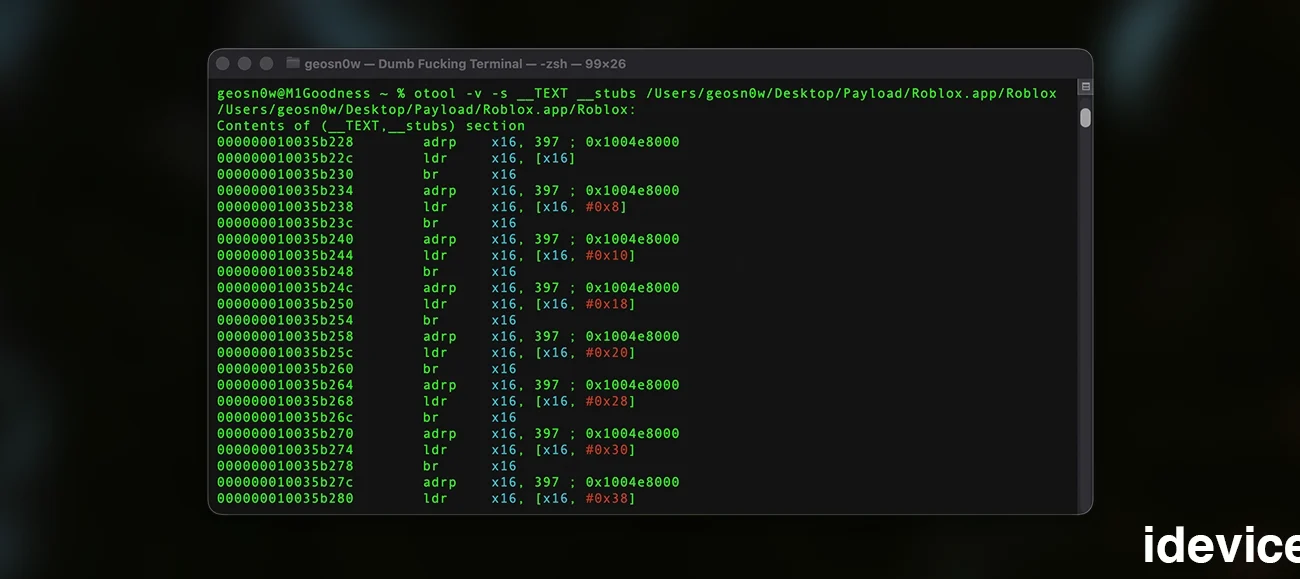Viewport: 1300px width, 579px height.
Task: Click address 000000010035b22c
Action: click(x=285, y=158)
